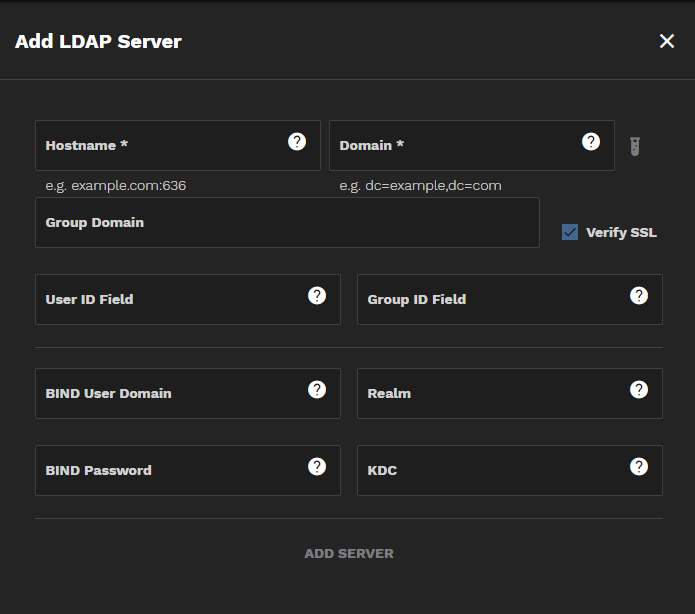The image size is (695, 614).
Task: Click inside the BIND User Domain field
Action: pyautogui.click(x=170, y=394)
